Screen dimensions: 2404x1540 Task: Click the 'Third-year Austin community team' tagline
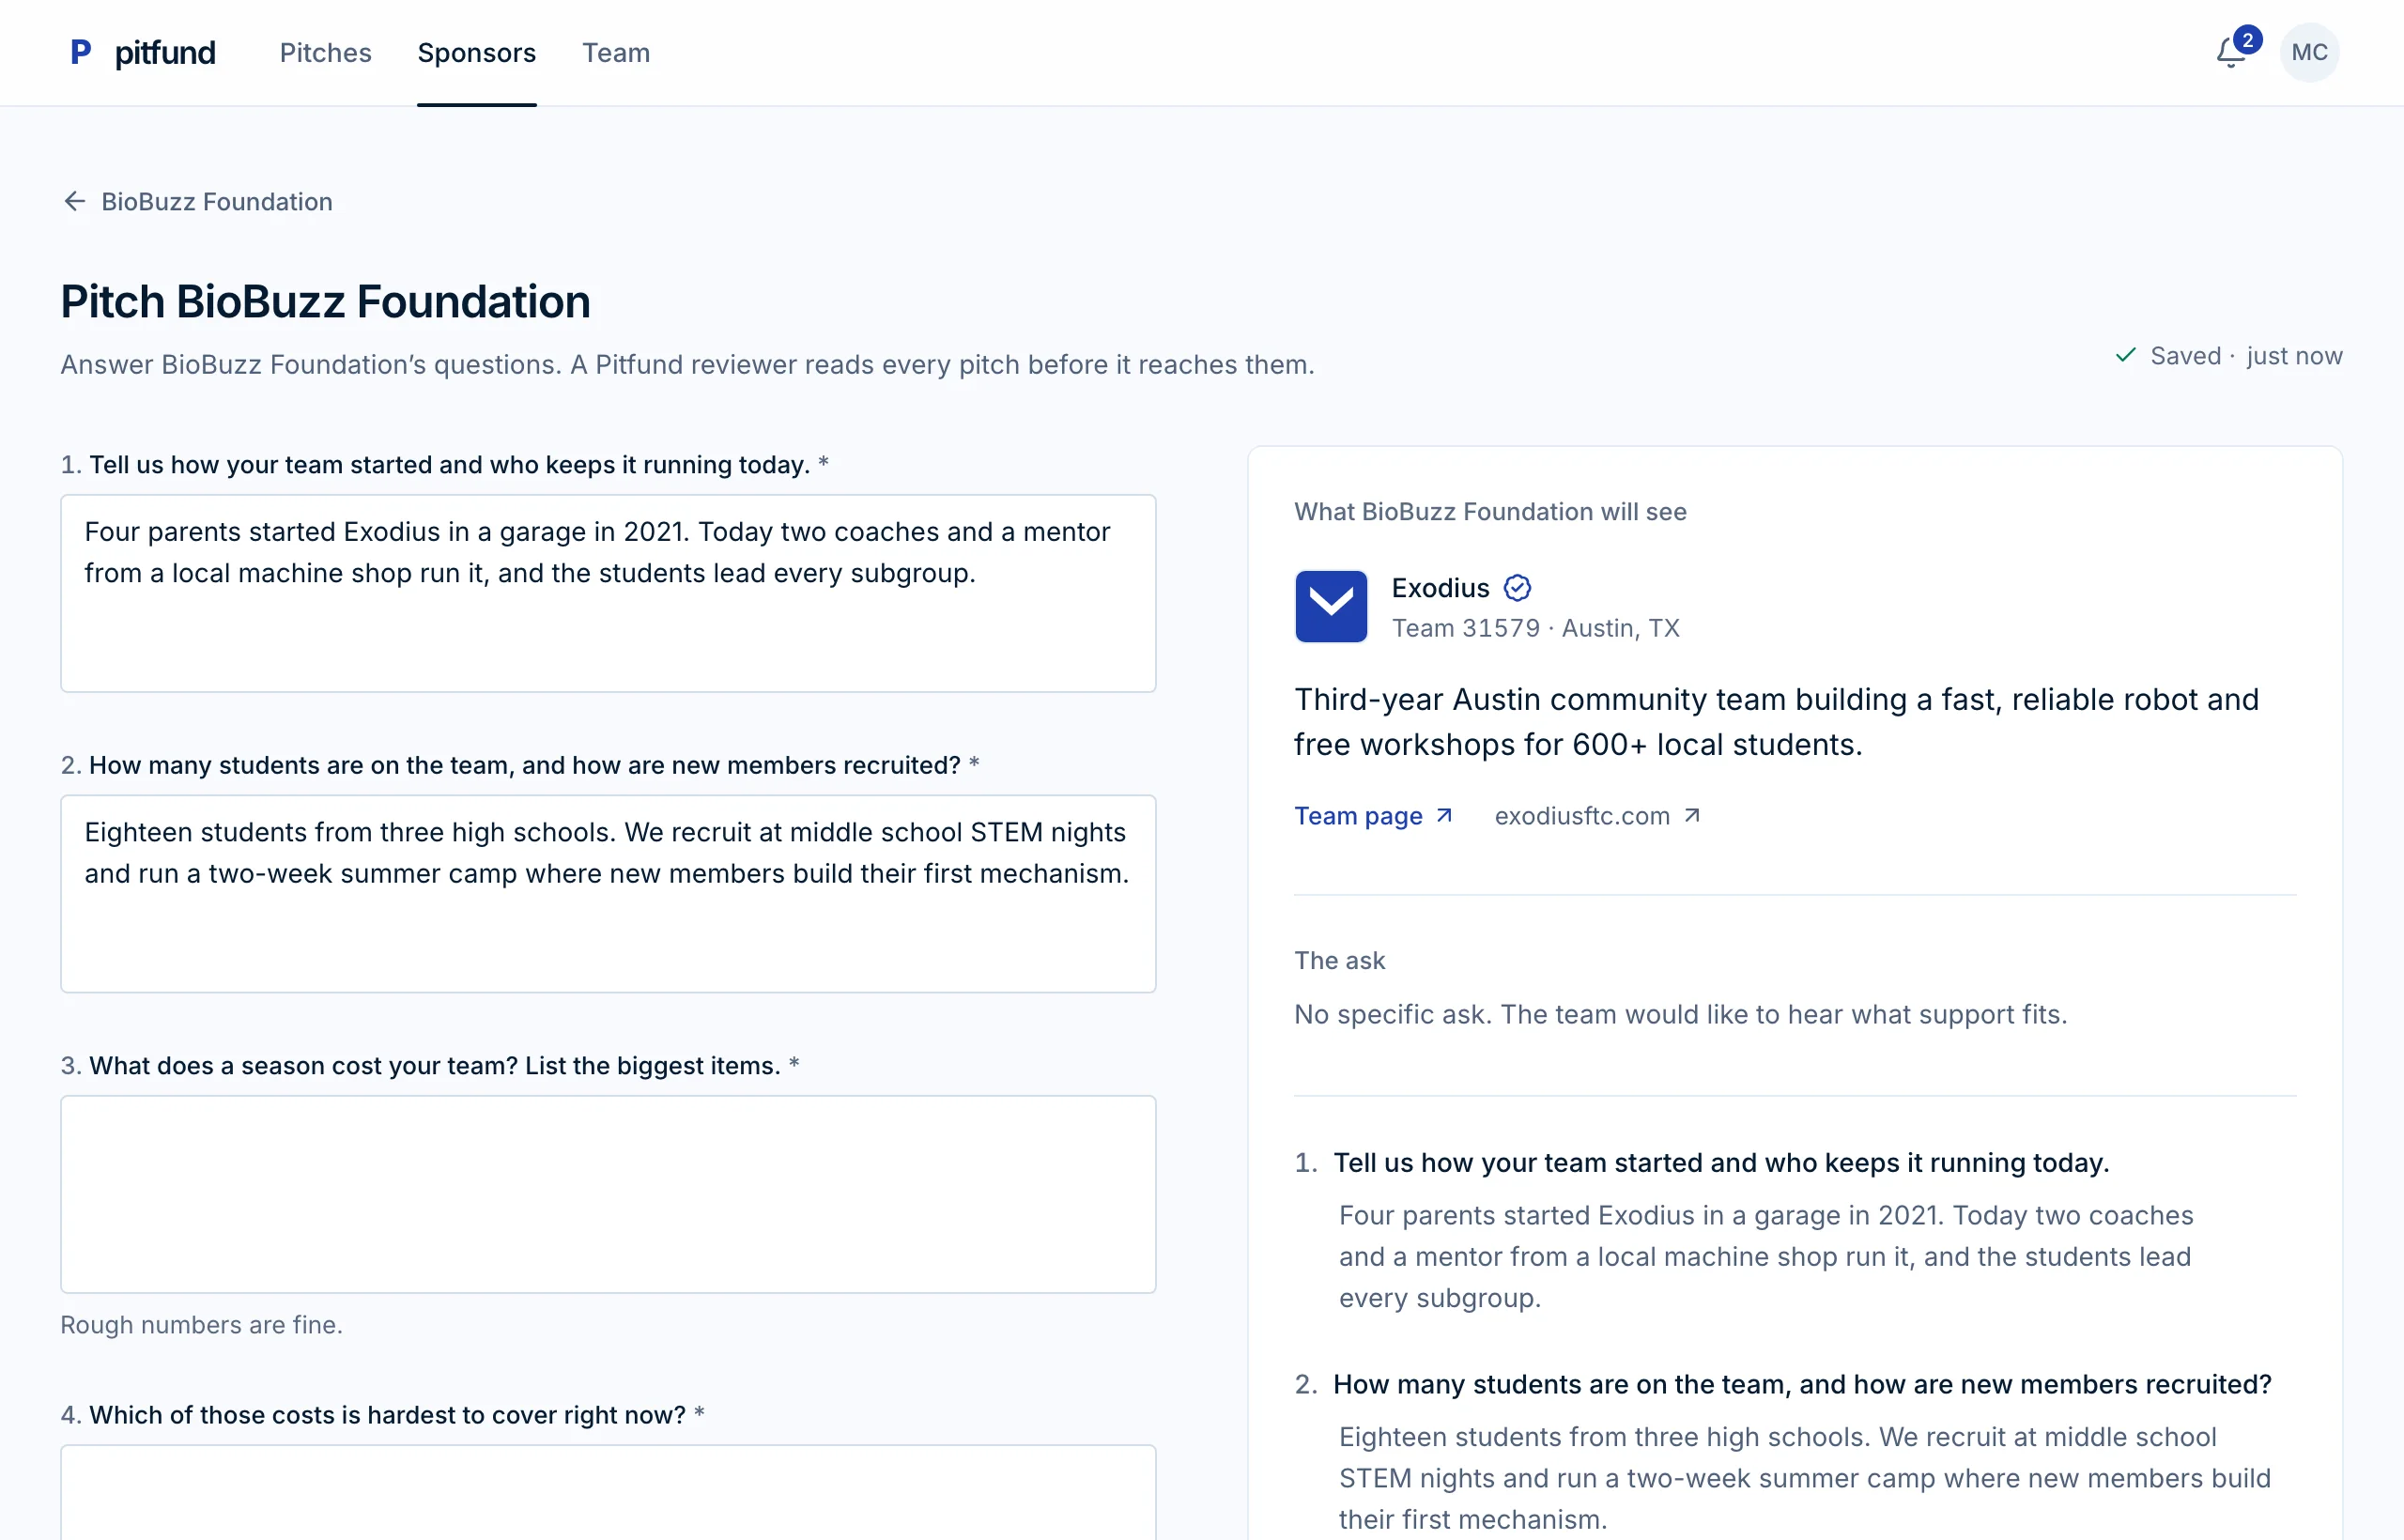(x=1776, y=721)
